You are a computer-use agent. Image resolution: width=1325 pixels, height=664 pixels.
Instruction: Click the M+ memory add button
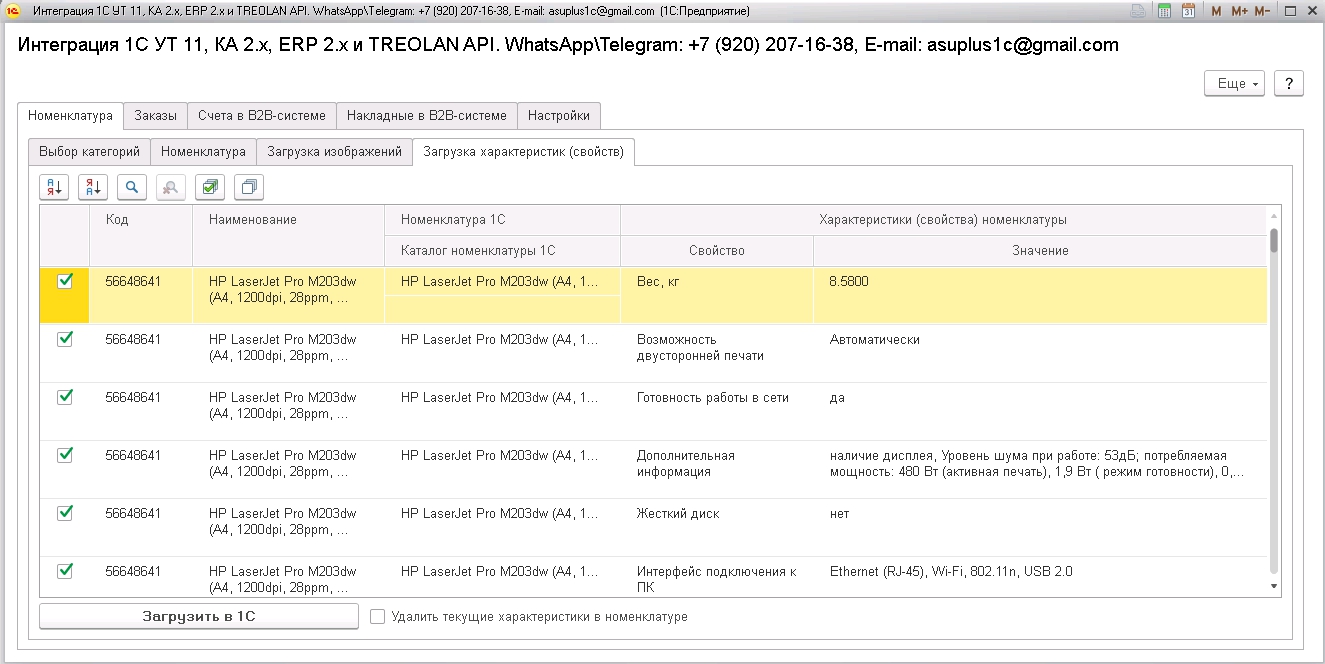click(1239, 11)
